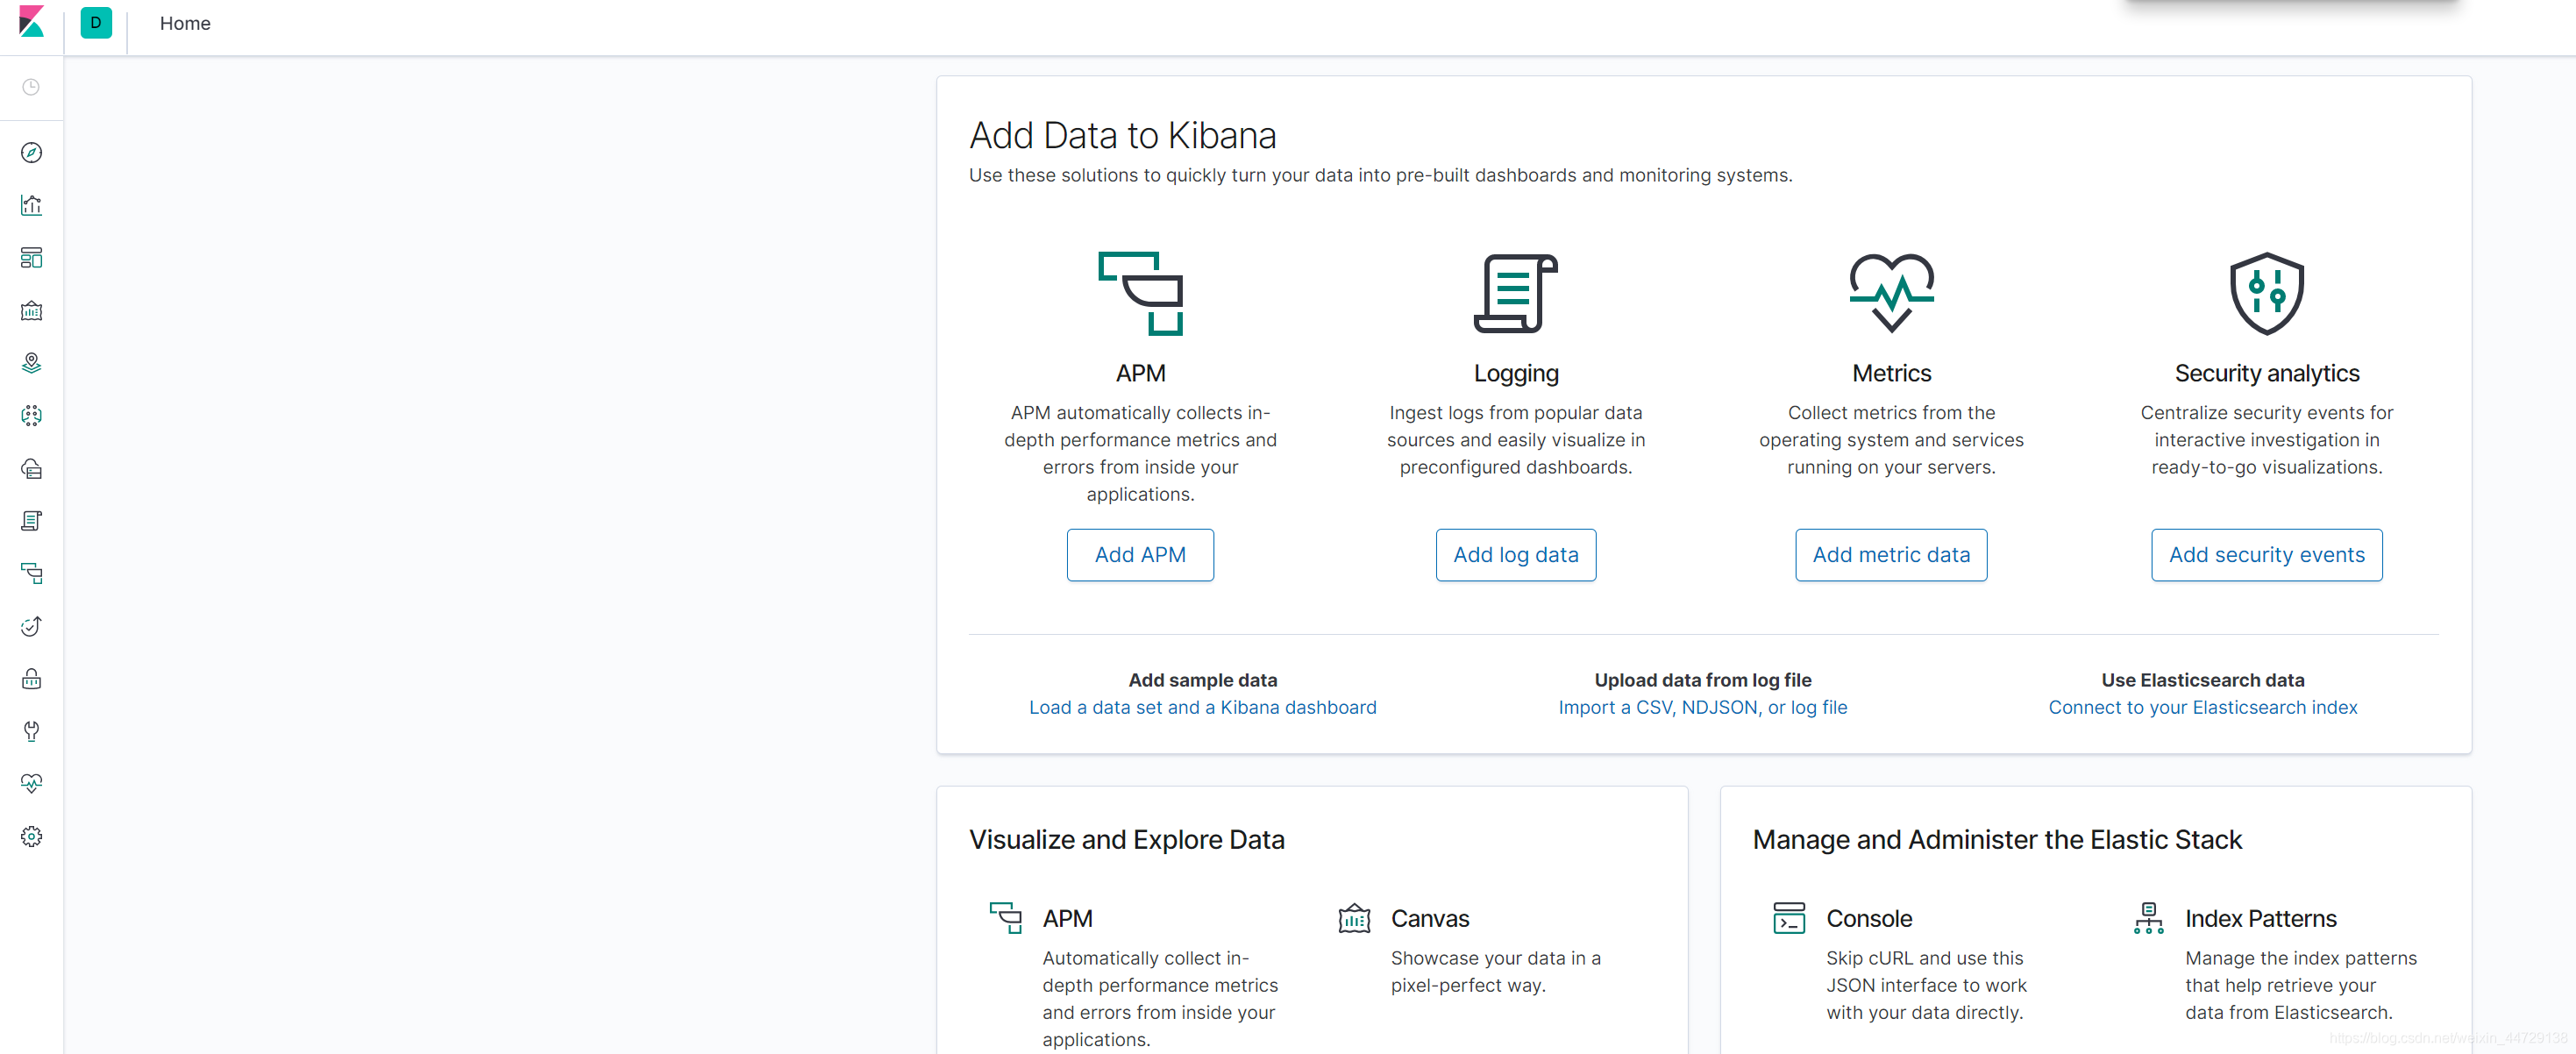Image resolution: width=2576 pixels, height=1054 pixels.
Task: Click the Index Patterns icon
Action: click(x=2148, y=917)
